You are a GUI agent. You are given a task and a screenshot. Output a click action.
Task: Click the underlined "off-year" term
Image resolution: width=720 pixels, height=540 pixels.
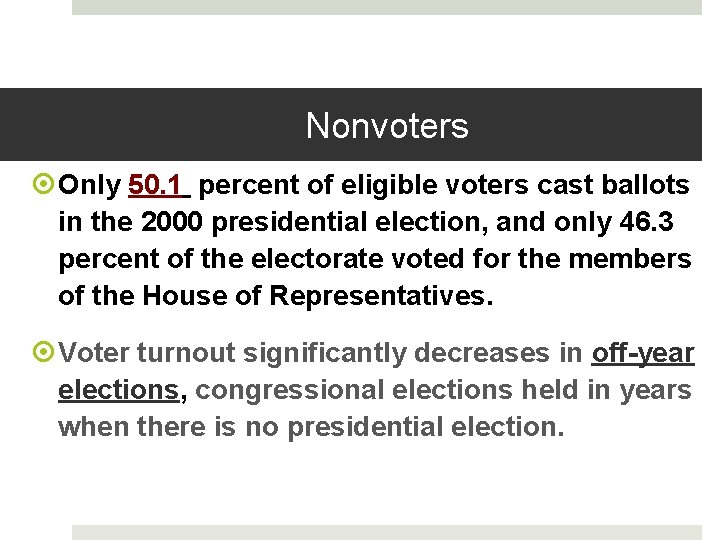click(641, 353)
